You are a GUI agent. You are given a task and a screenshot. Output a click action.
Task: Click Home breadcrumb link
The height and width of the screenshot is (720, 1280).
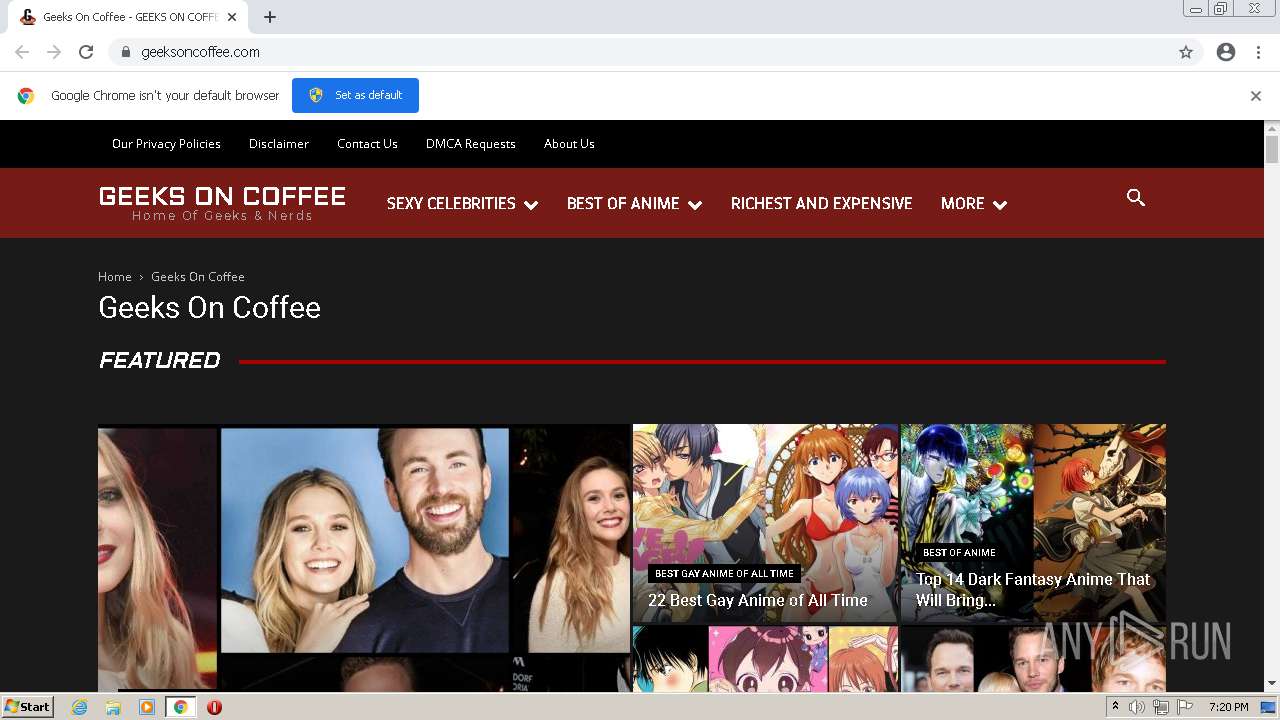click(x=115, y=277)
